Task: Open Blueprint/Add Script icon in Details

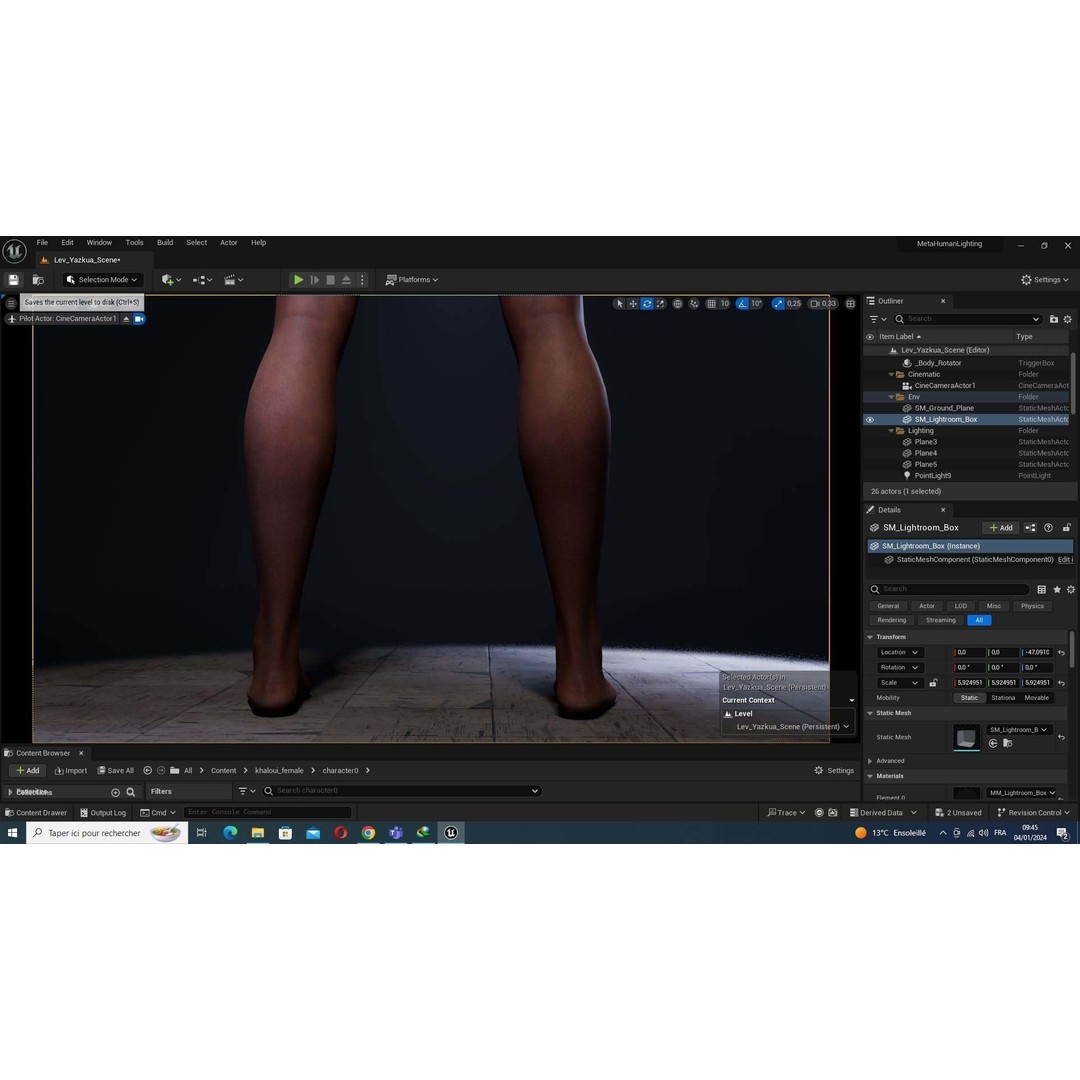Action: point(1030,528)
